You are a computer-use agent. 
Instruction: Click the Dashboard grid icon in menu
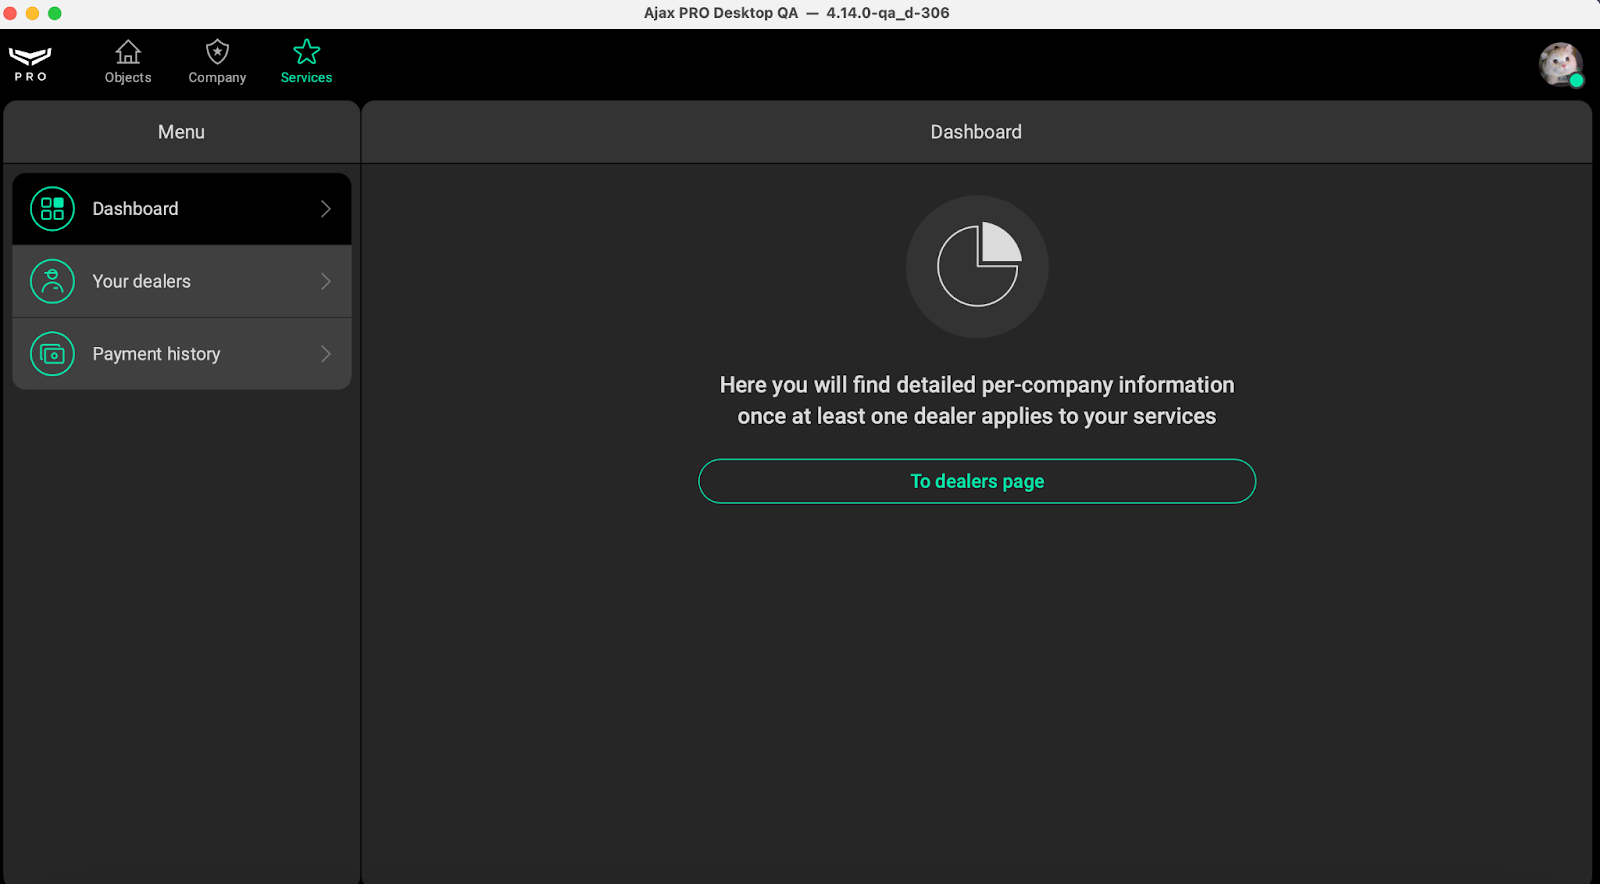click(x=53, y=209)
